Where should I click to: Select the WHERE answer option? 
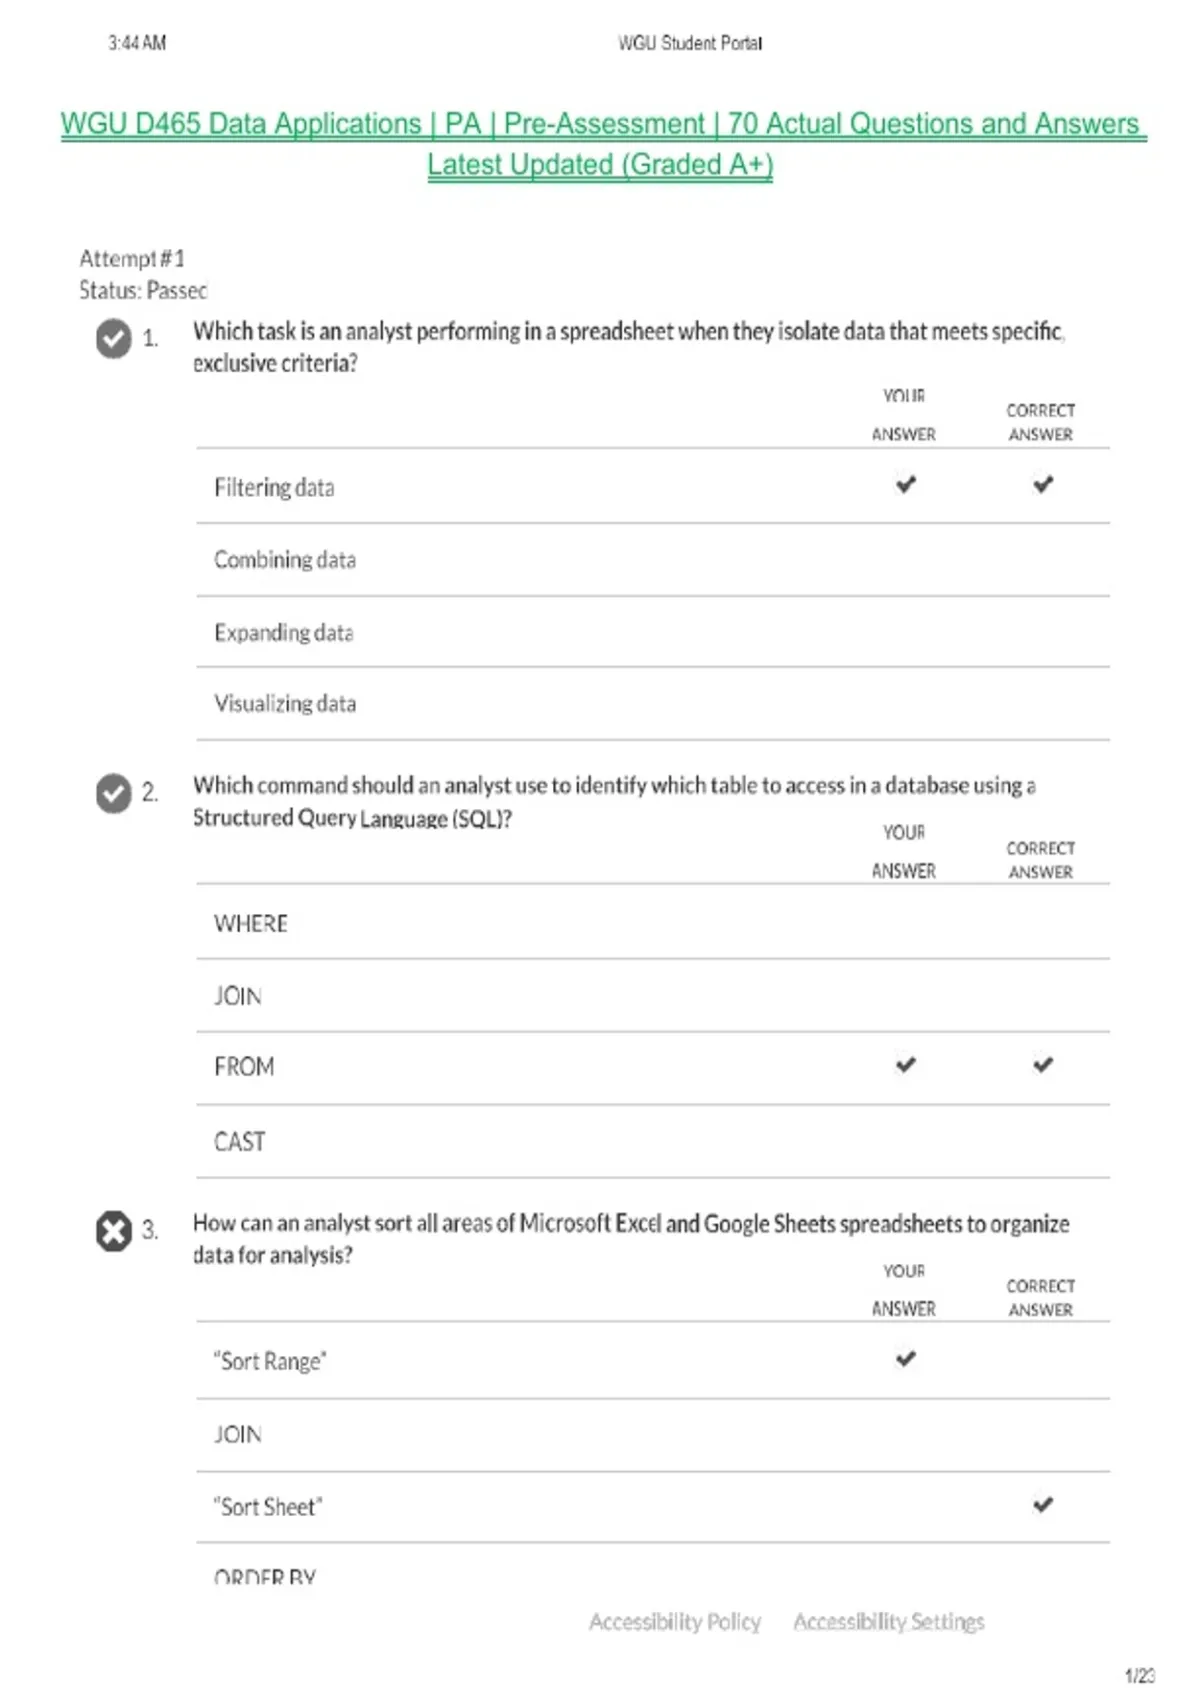pos(653,922)
